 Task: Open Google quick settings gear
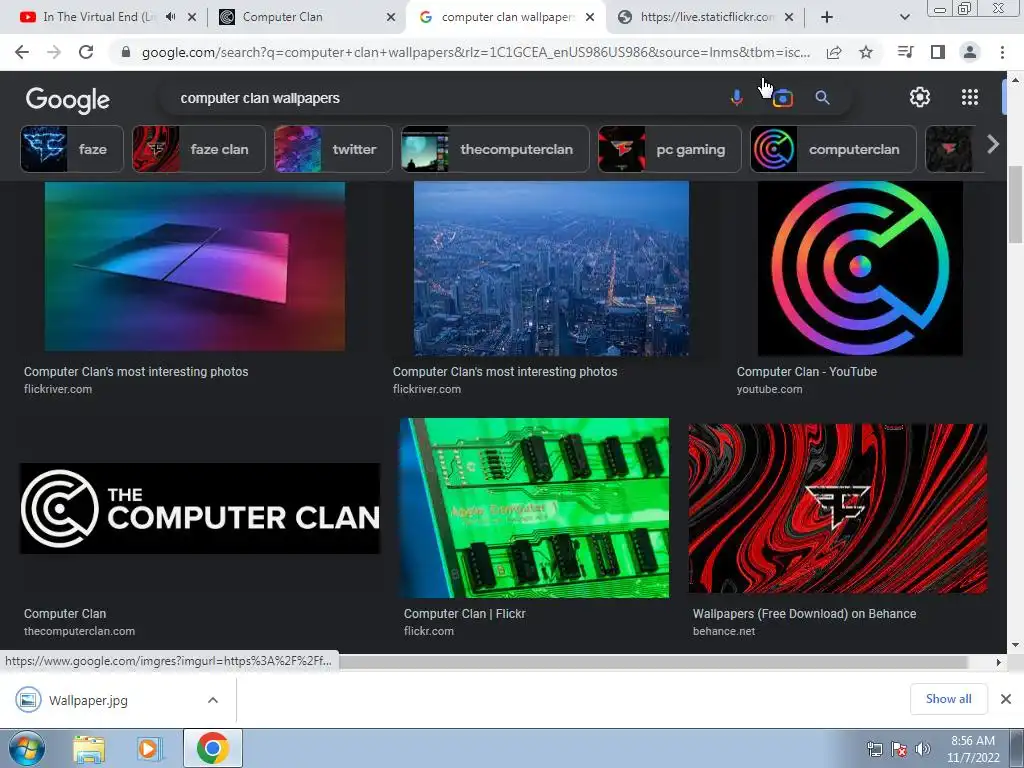coord(920,97)
